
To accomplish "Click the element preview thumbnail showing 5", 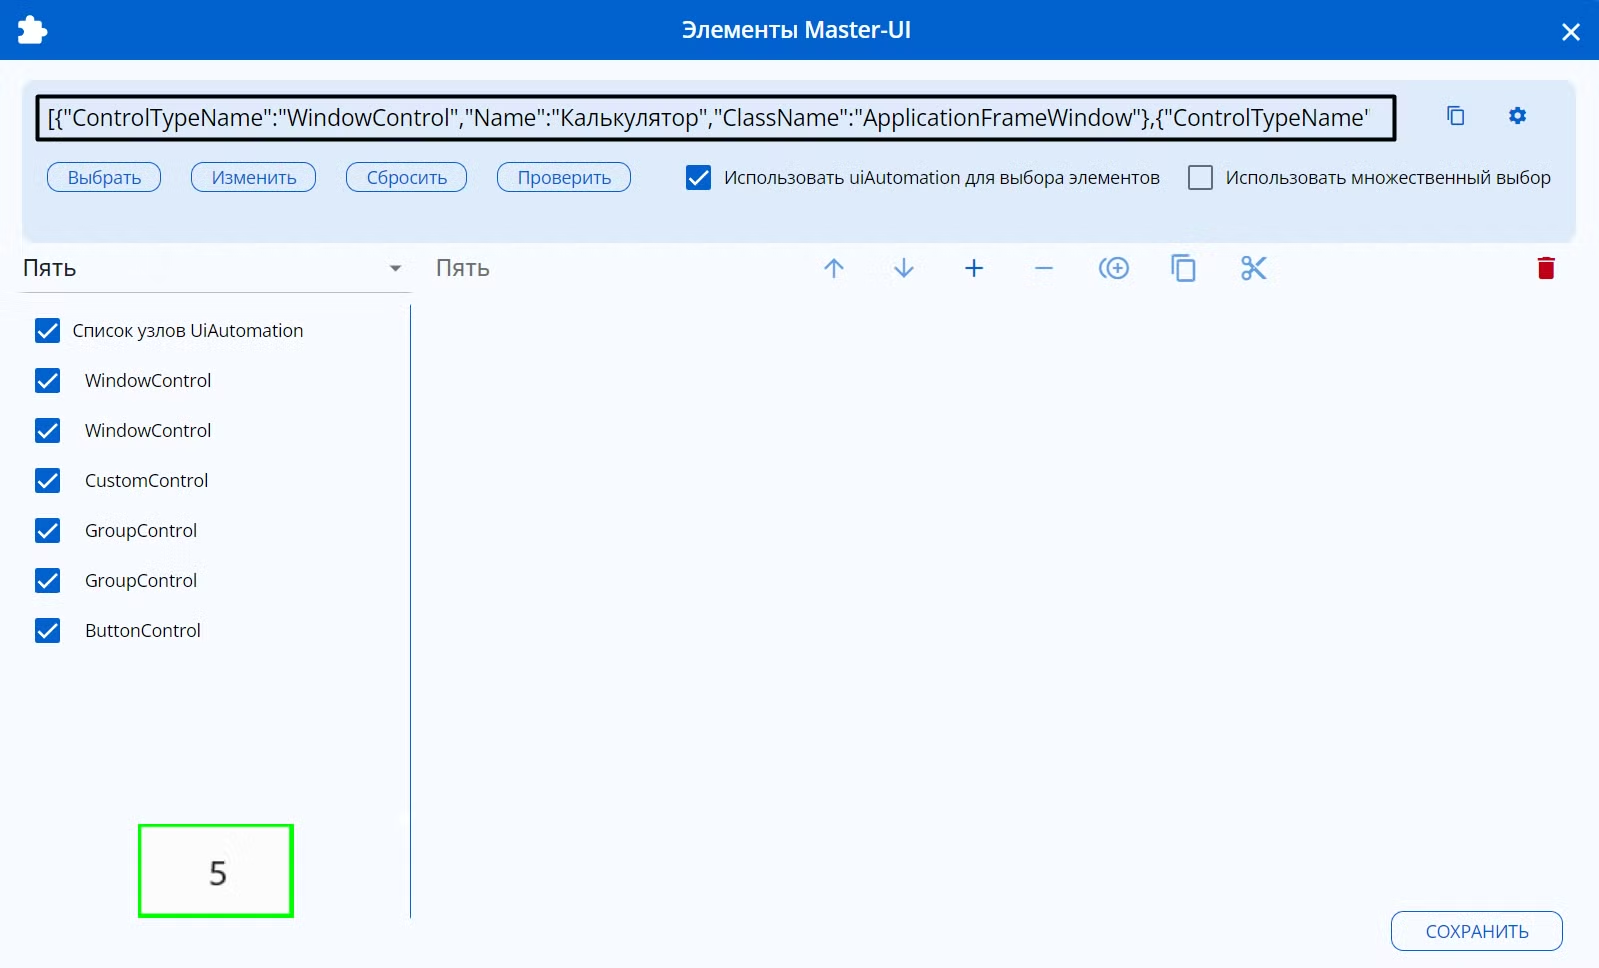I will (x=216, y=871).
